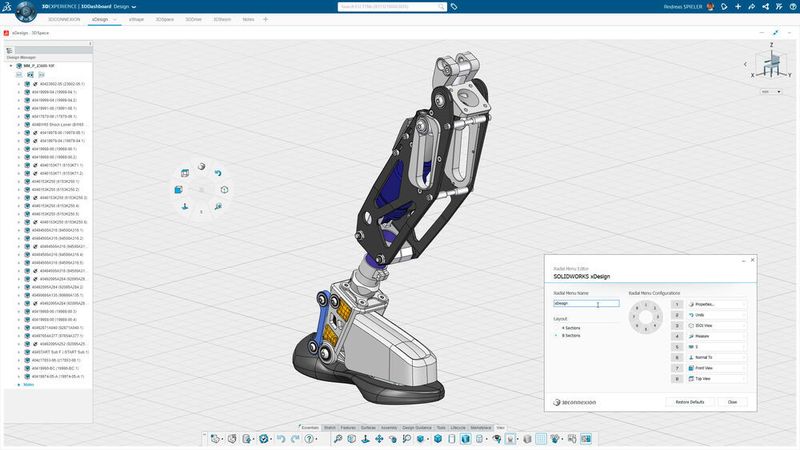Click the Front View icon in radial menu
Screen dimensions: 800x450
[x=178, y=189]
